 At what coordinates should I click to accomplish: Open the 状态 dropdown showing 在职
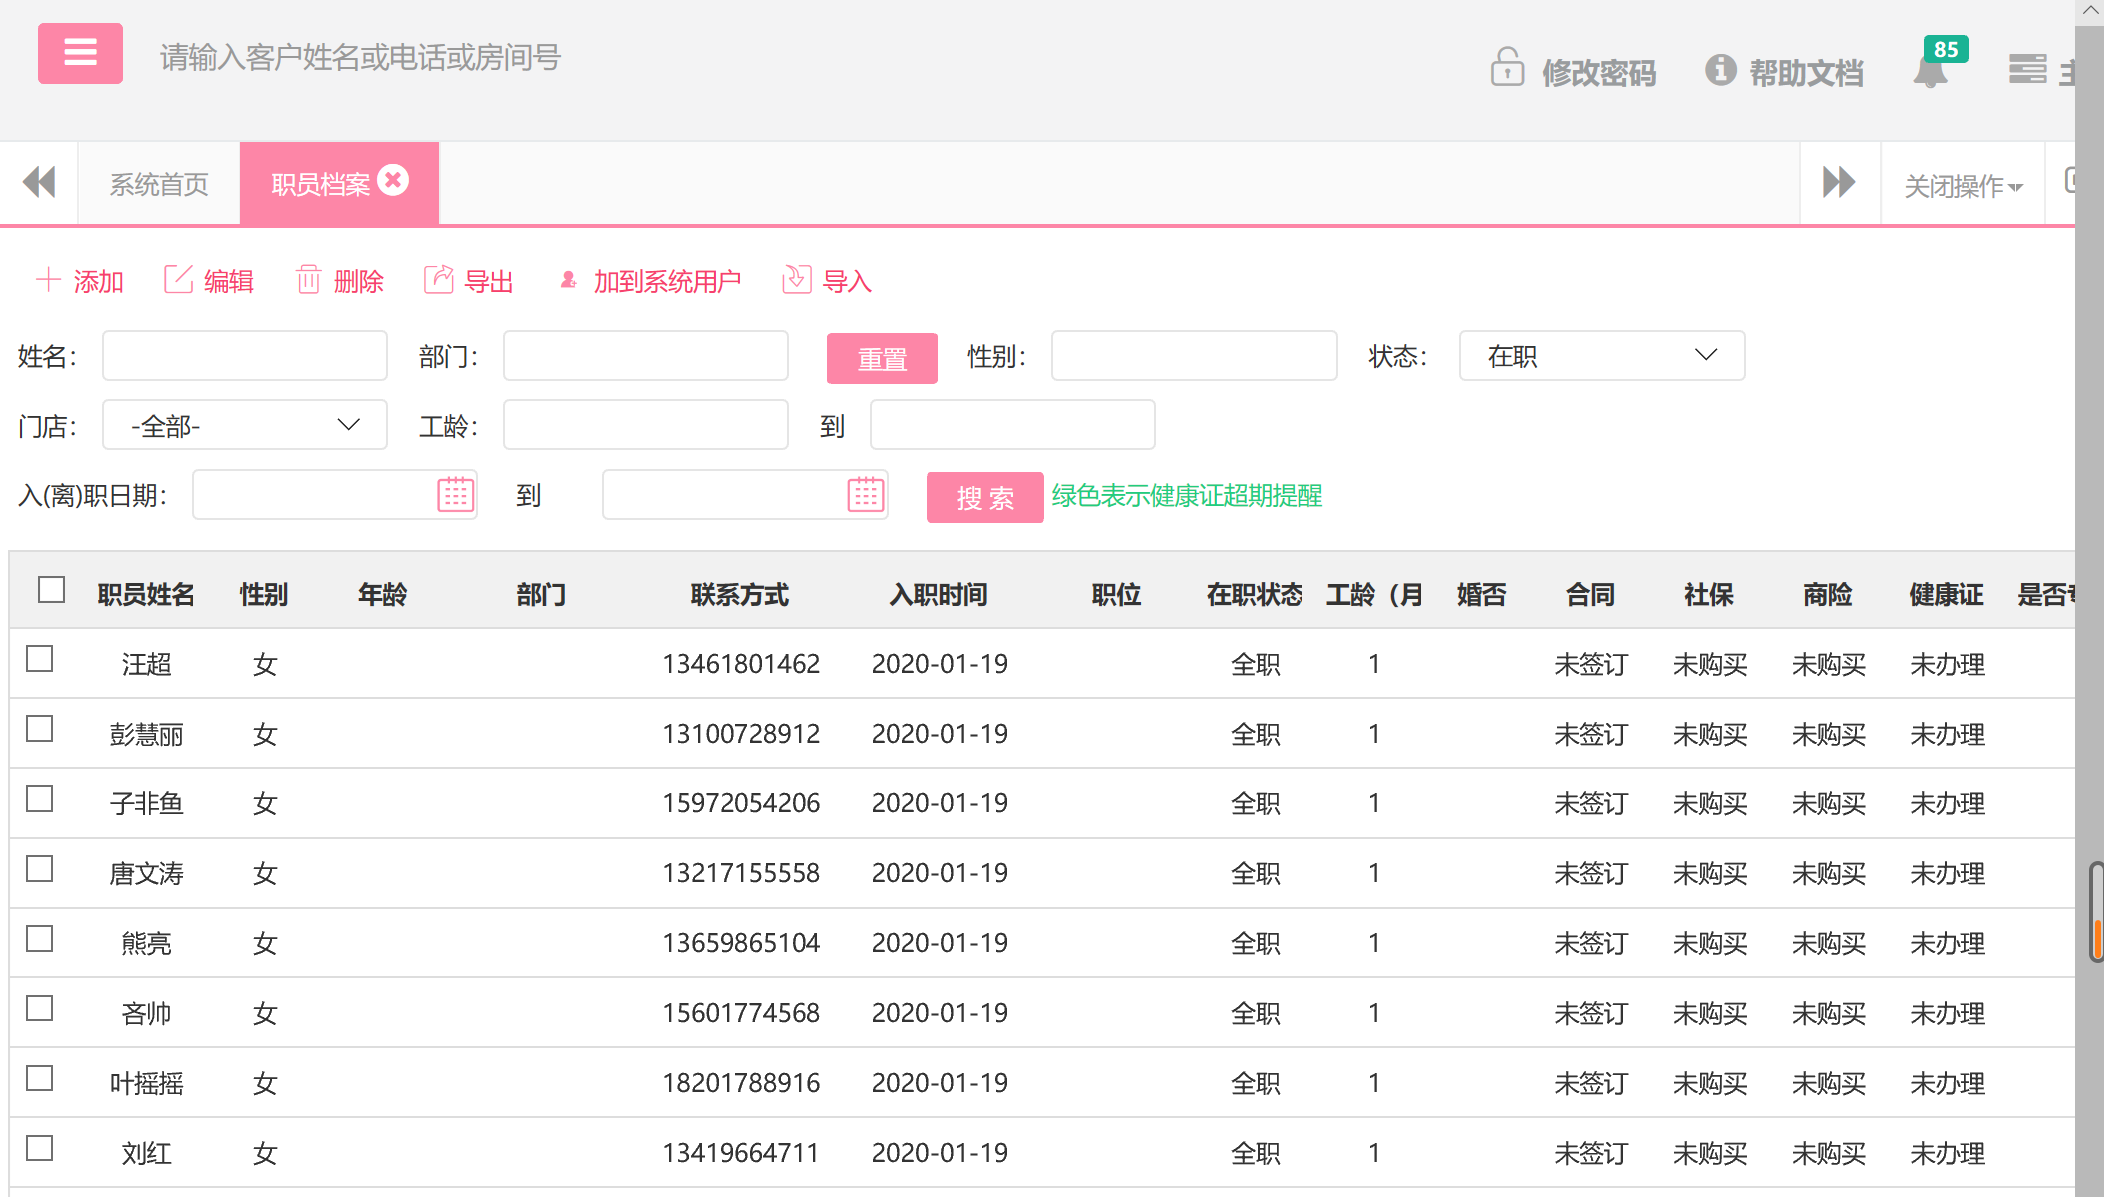click(x=1601, y=356)
